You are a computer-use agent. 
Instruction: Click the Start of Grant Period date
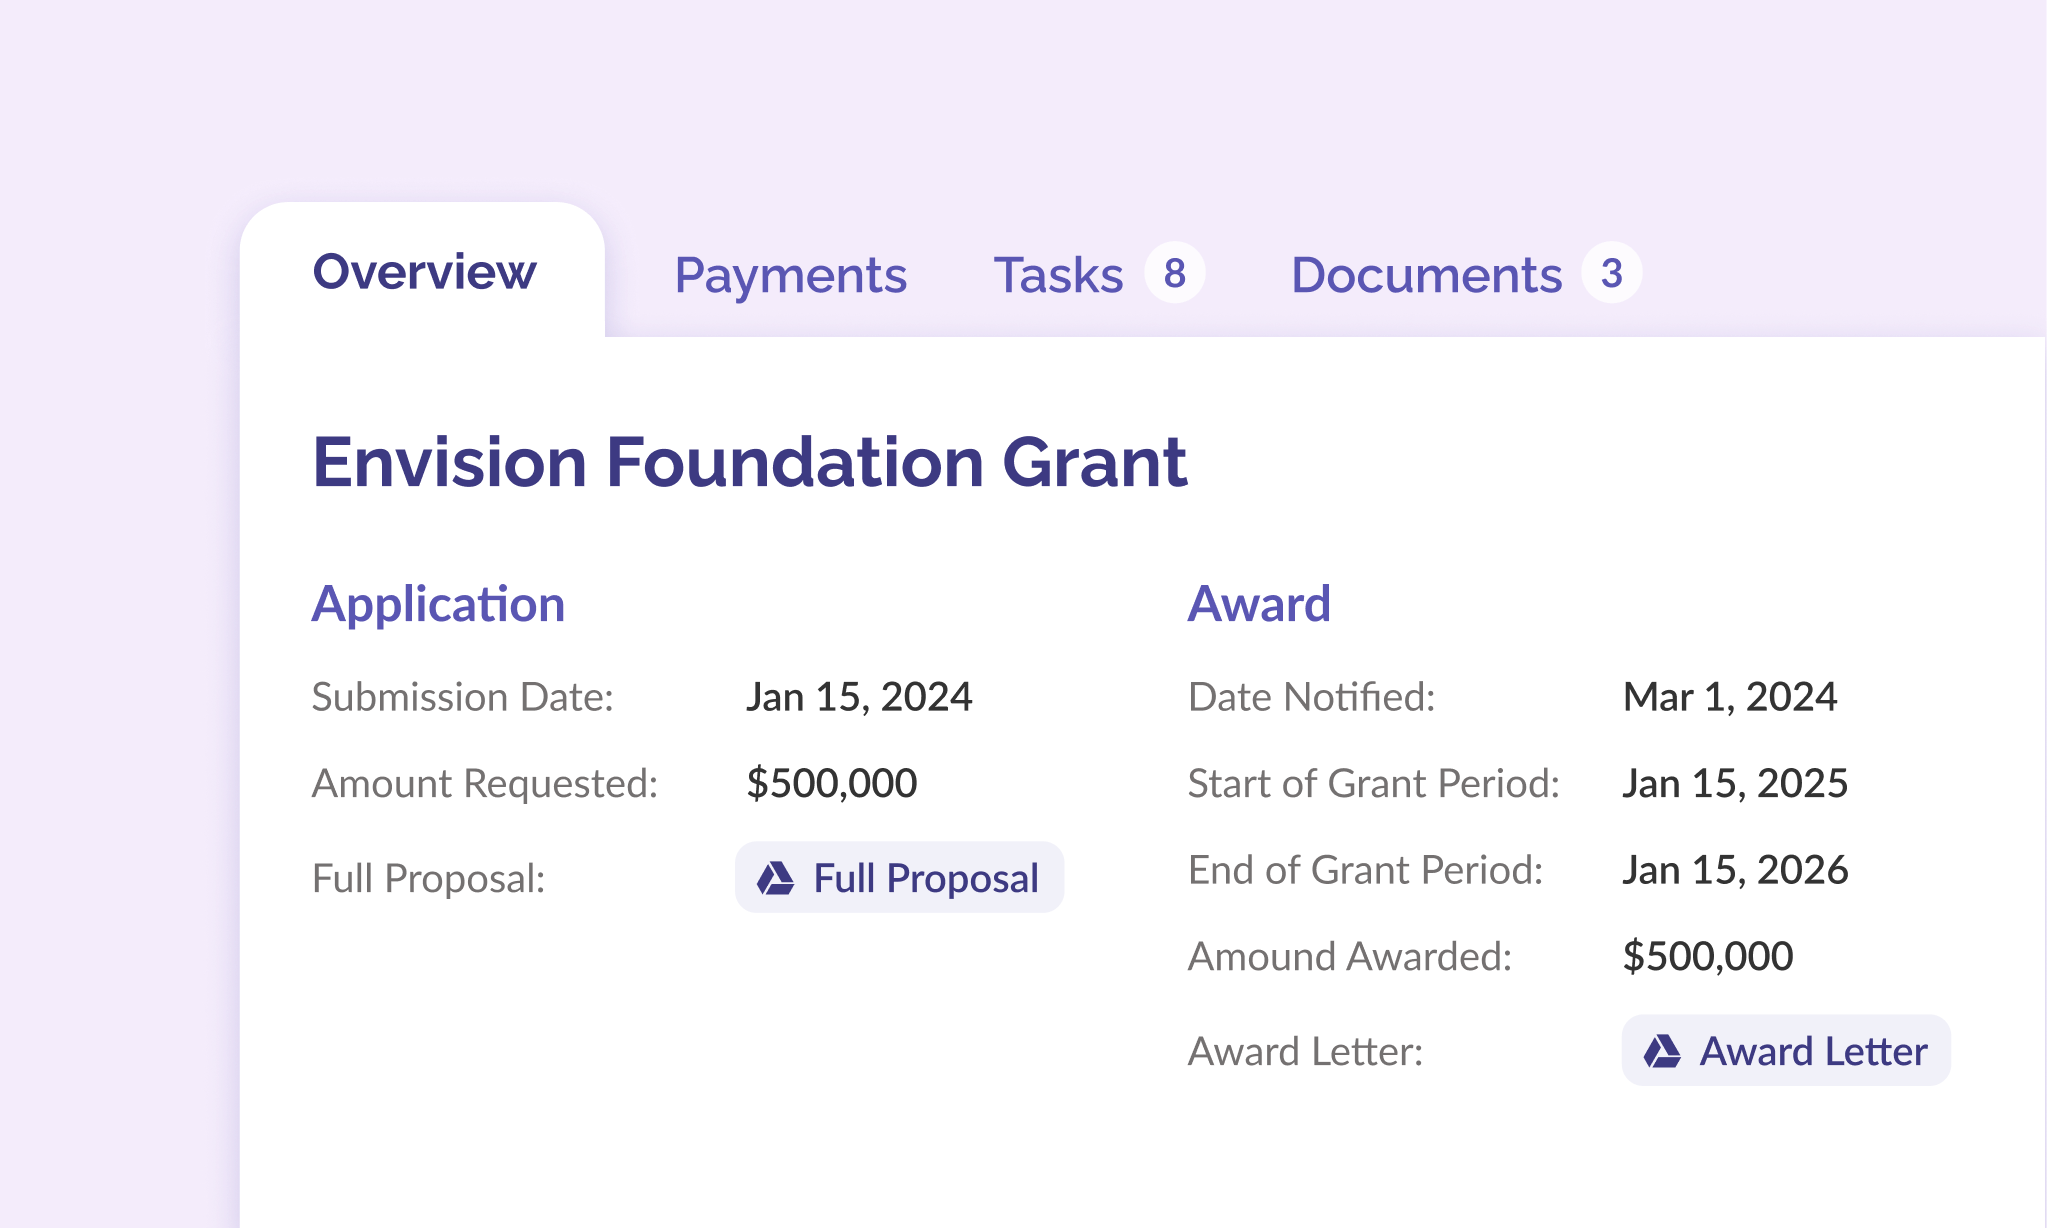(x=1735, y=783)
